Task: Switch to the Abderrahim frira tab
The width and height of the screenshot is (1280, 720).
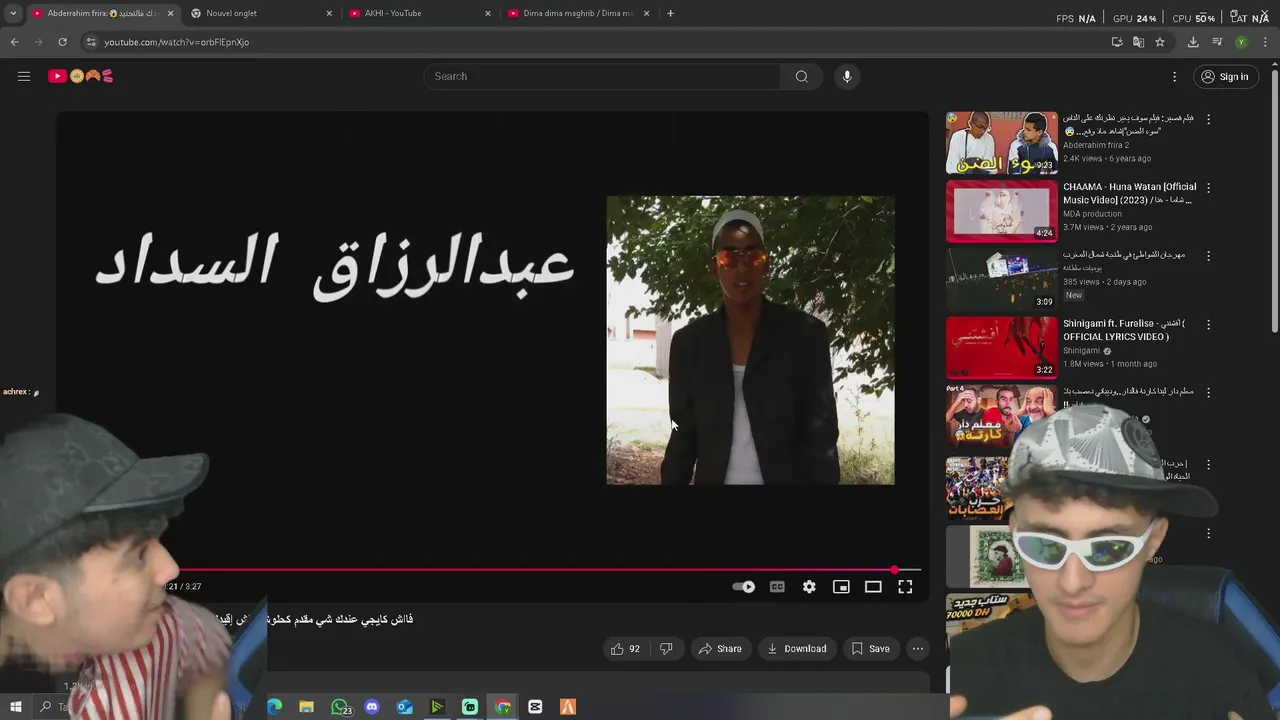Action: 103,13
